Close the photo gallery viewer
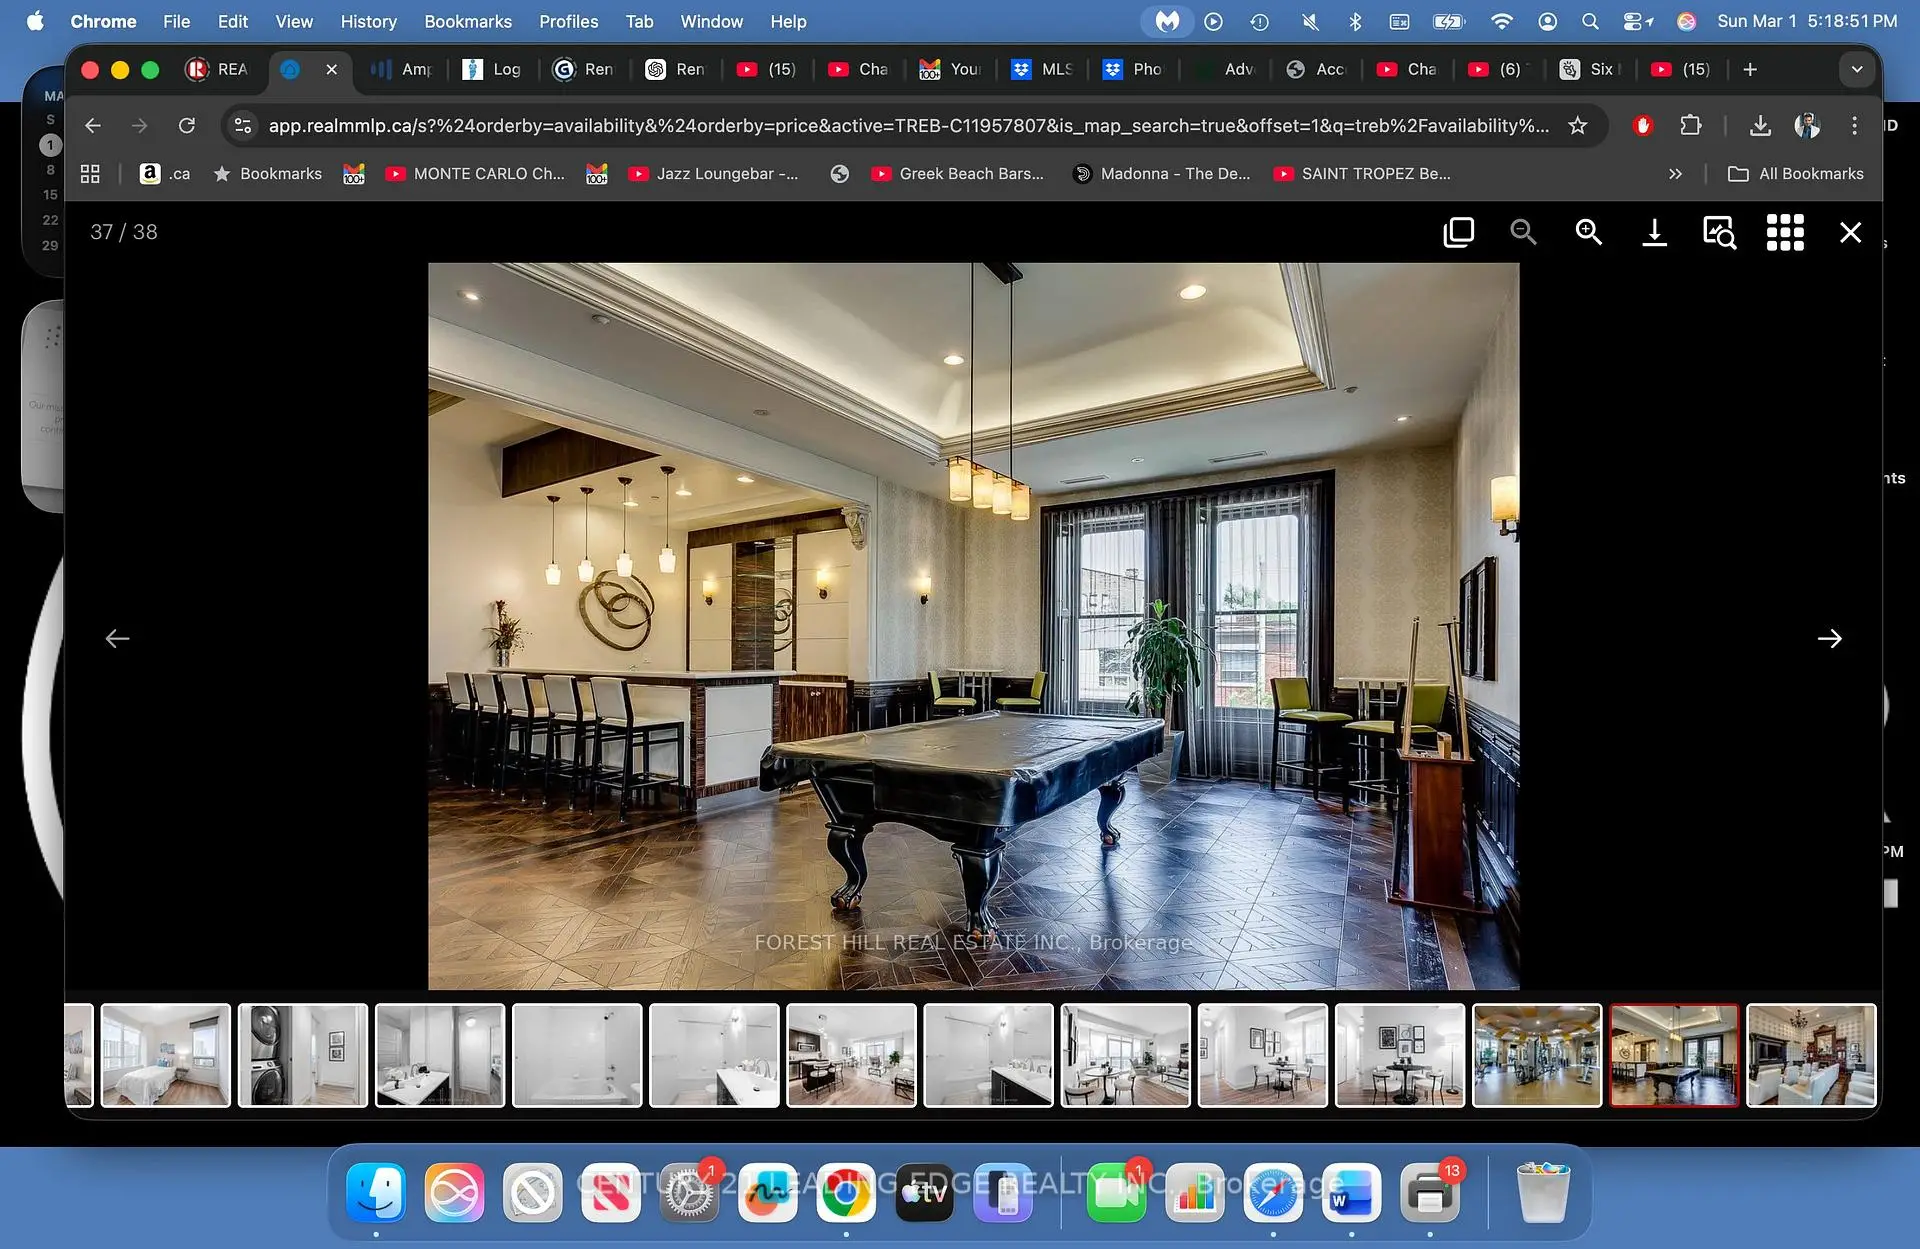This screenshot has height=1249, width=1920. [x=1850, y=232]
